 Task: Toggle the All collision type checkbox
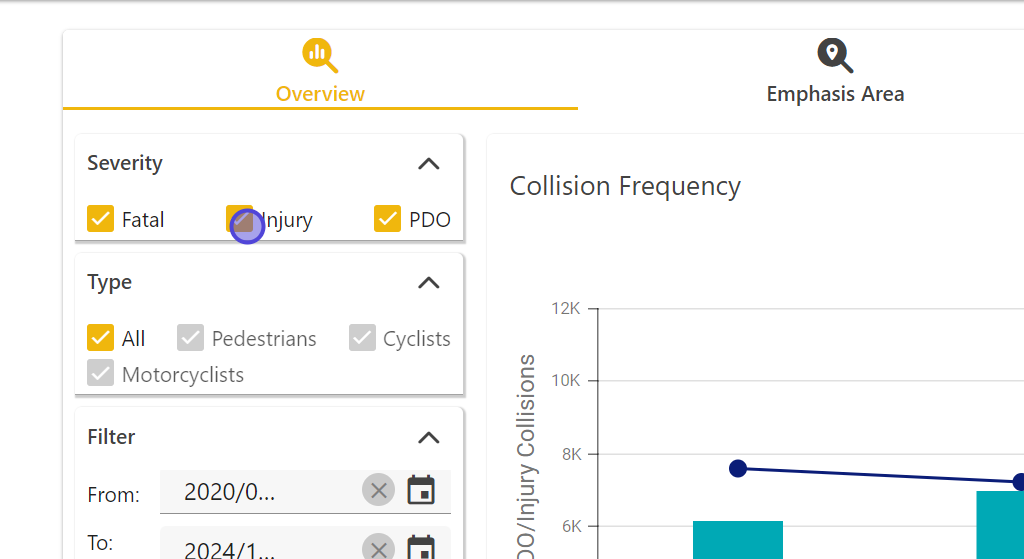(x=100, y=338)
